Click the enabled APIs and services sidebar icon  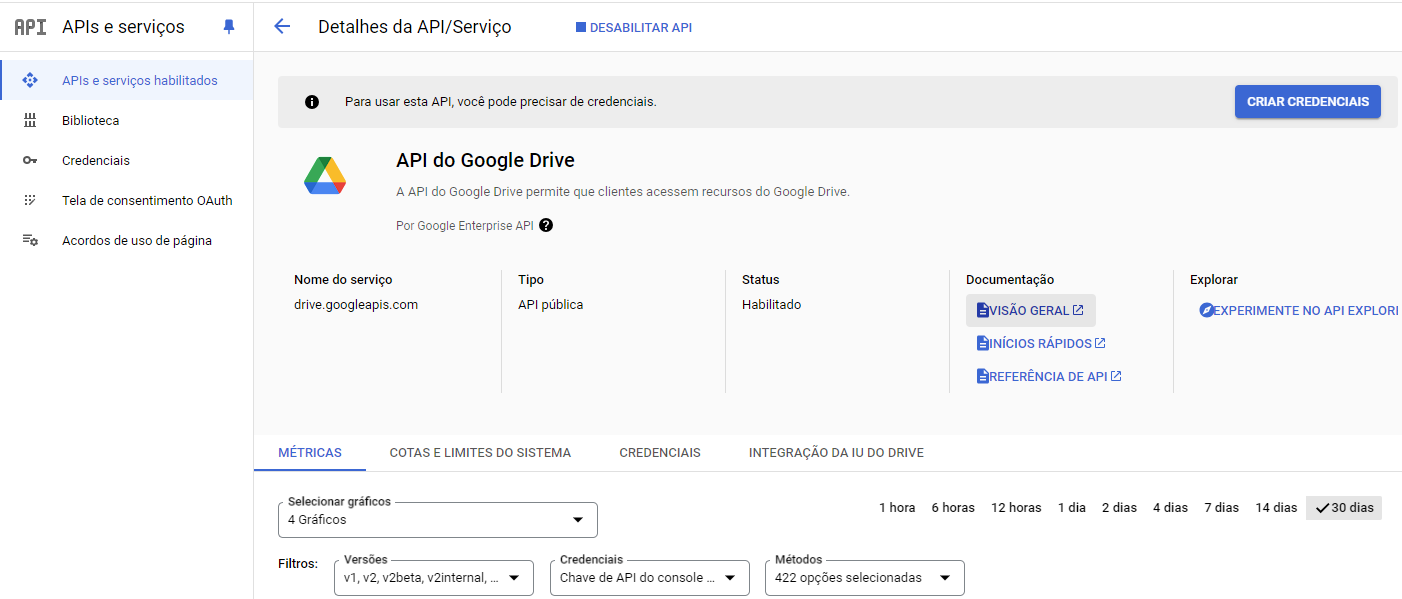30,80
